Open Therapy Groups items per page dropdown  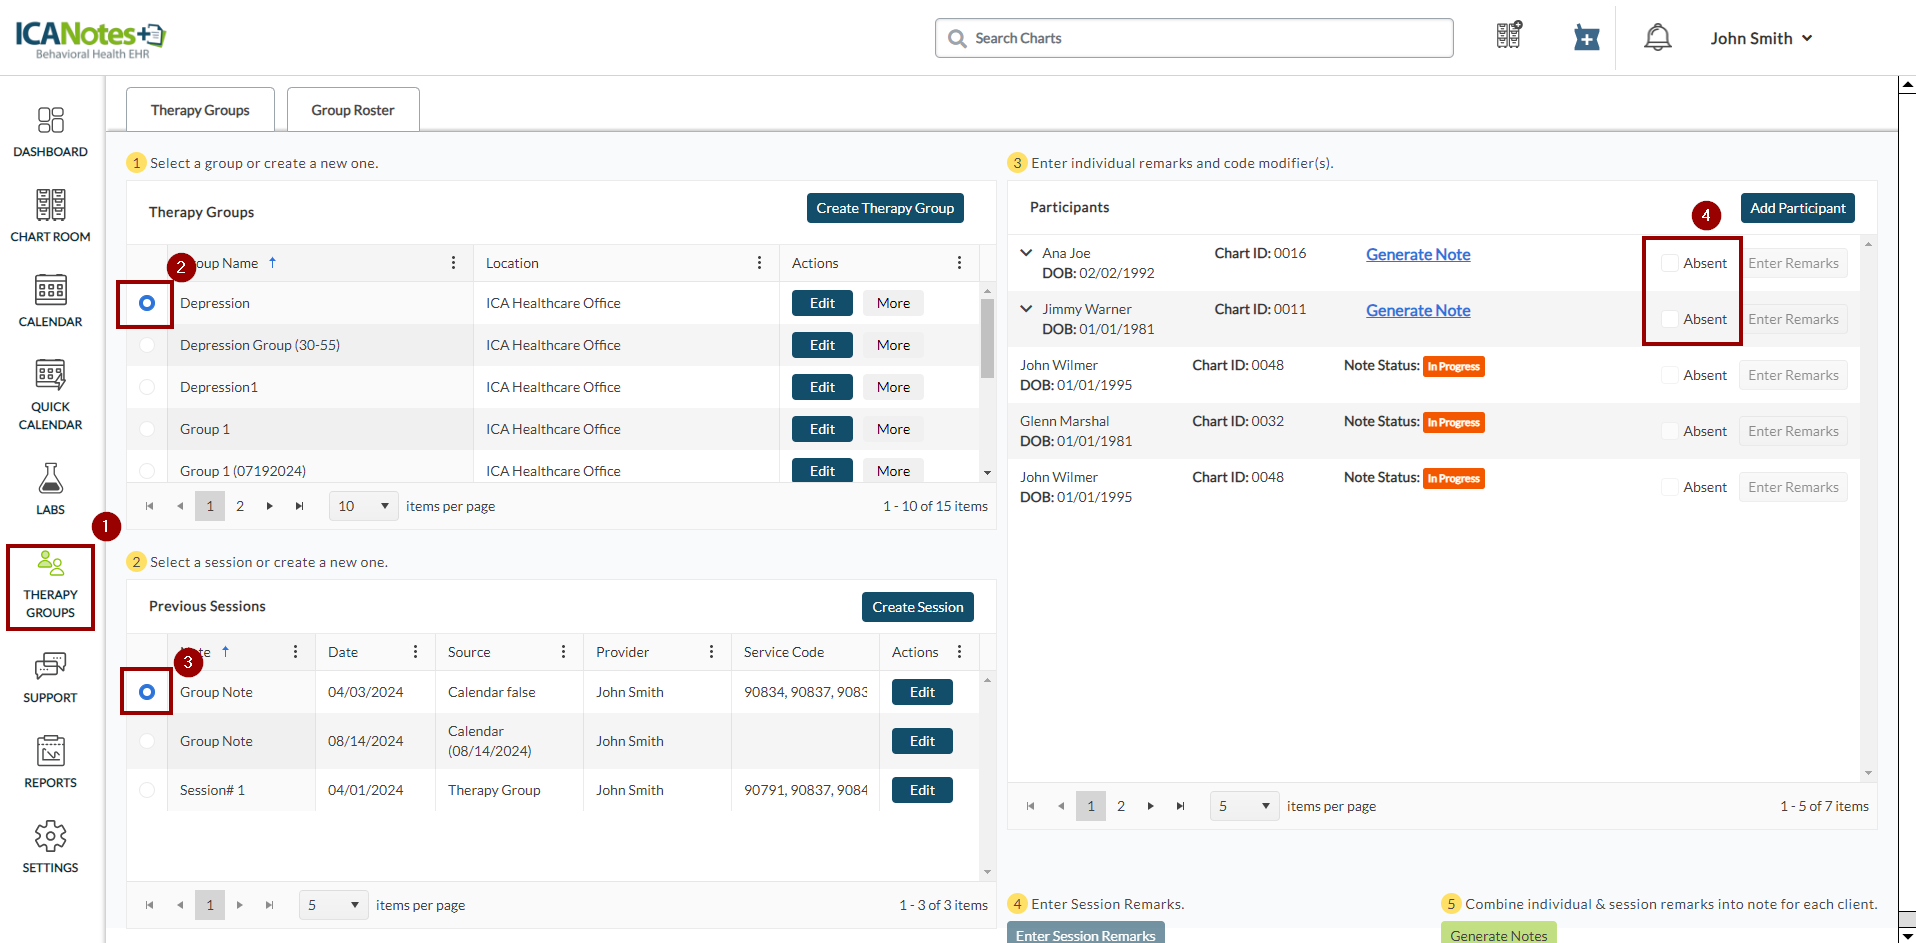pyautogui.click(x=363, y=506)
